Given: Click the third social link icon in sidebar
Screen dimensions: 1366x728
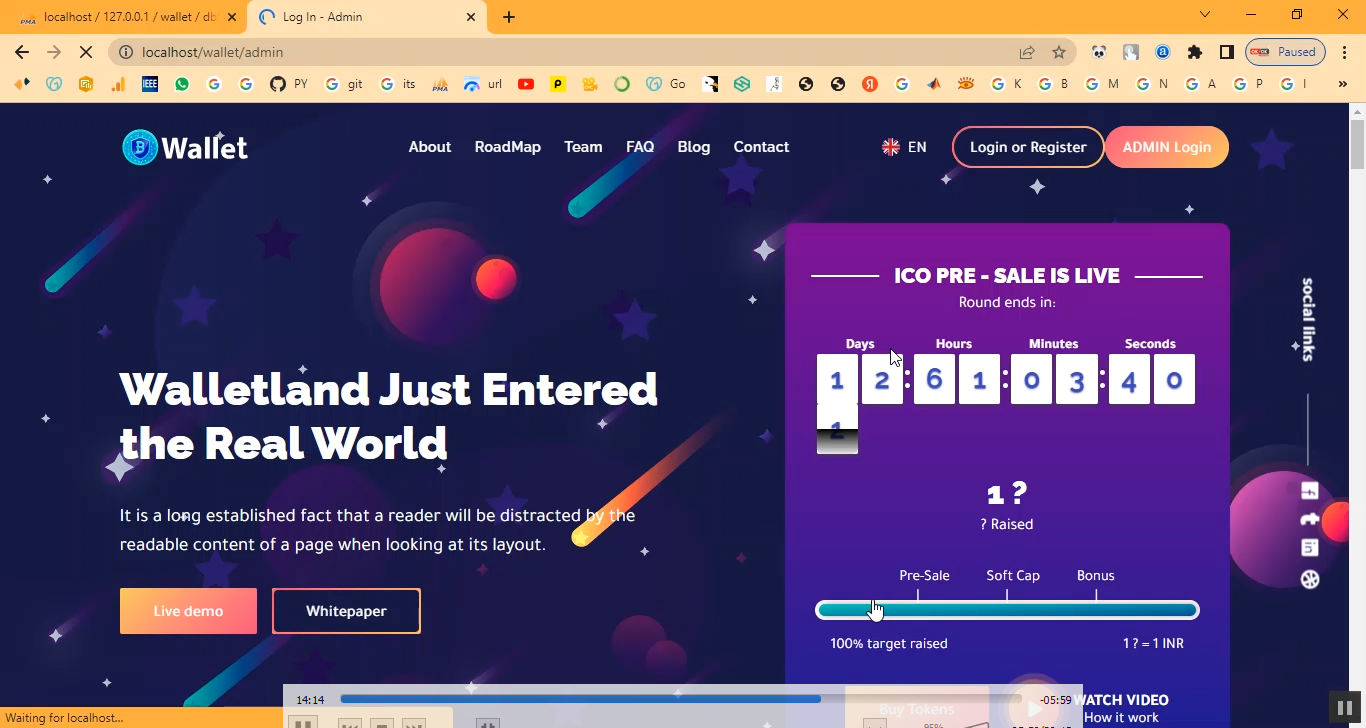Looking at the screenshot, I should [1310, 548].
